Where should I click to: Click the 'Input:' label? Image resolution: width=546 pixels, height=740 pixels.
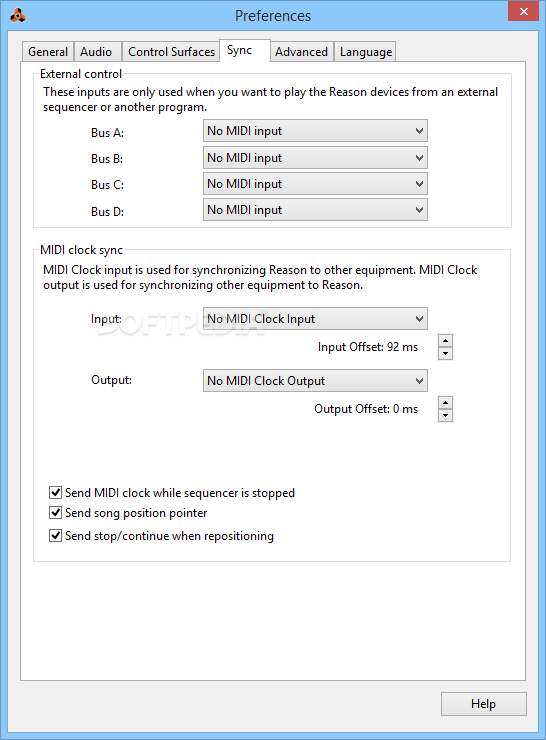point(106,319)
